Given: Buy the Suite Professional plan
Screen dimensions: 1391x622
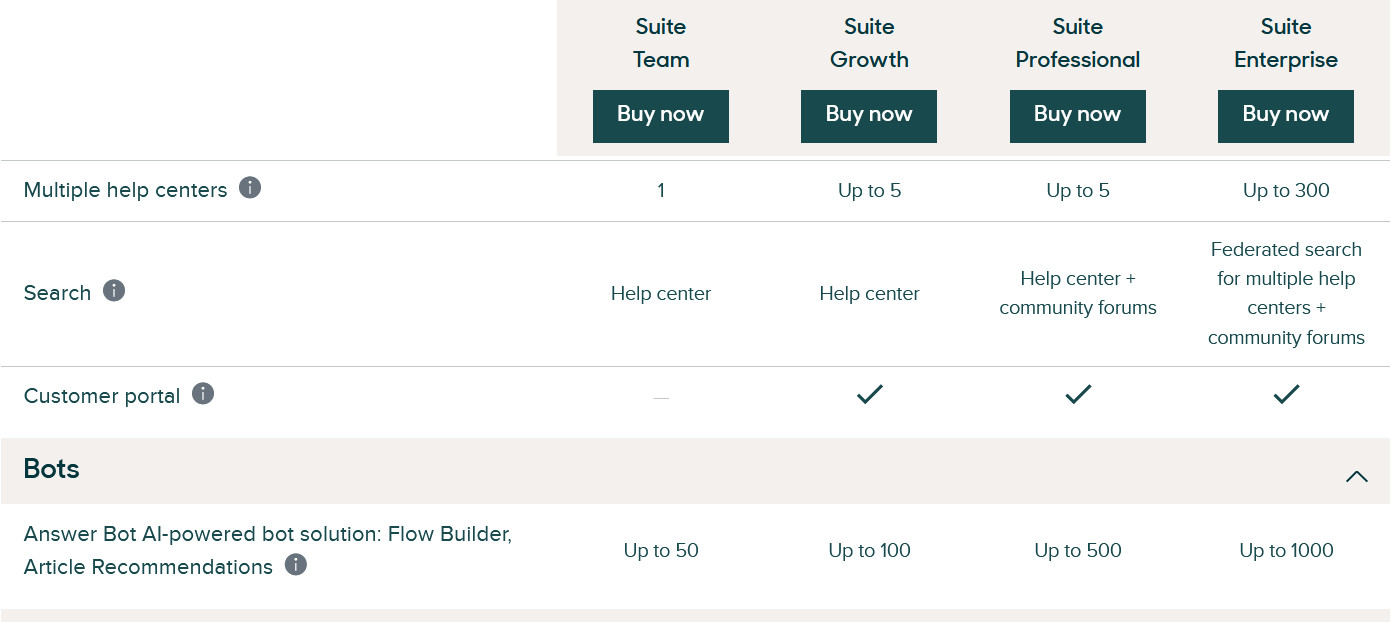Looking at the screenshot, I should tap(1078, 116).
